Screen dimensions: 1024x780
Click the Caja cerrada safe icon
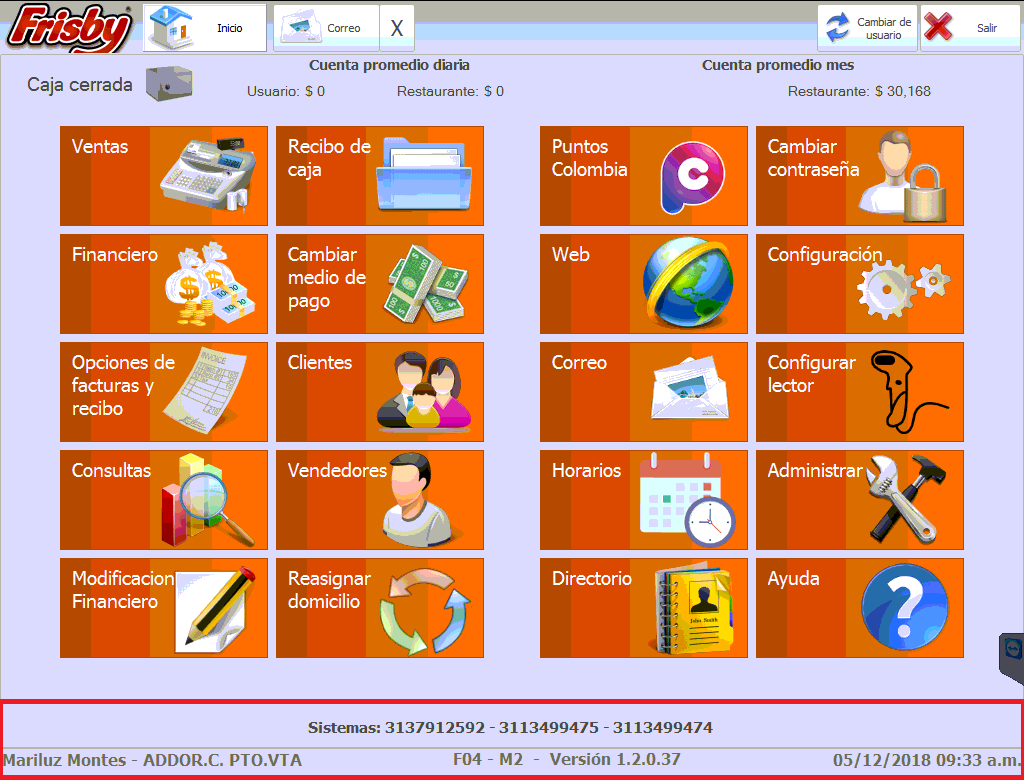coord(169,84)
